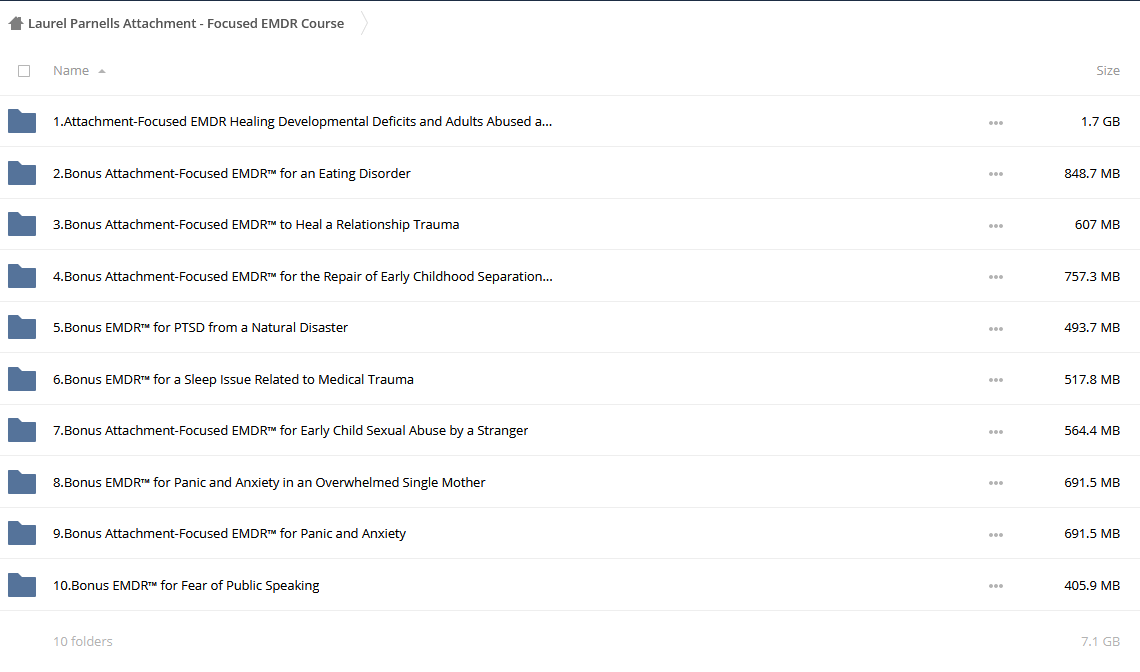
Task: Sort files by the Name column
Action: (x=71, y=71)
